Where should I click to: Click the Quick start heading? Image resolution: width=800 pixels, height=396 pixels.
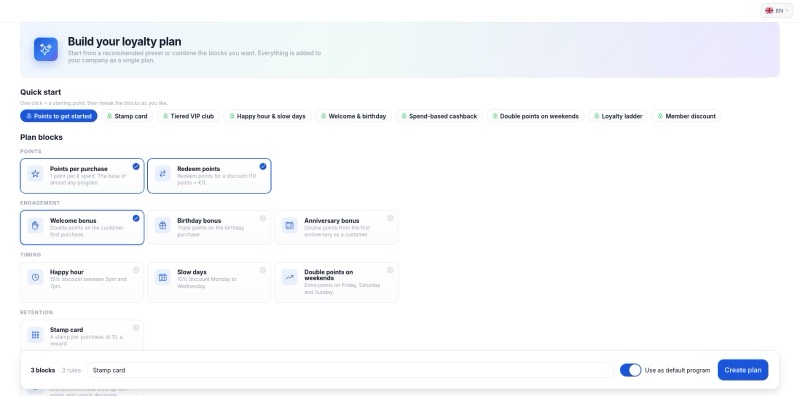point(40,92)
